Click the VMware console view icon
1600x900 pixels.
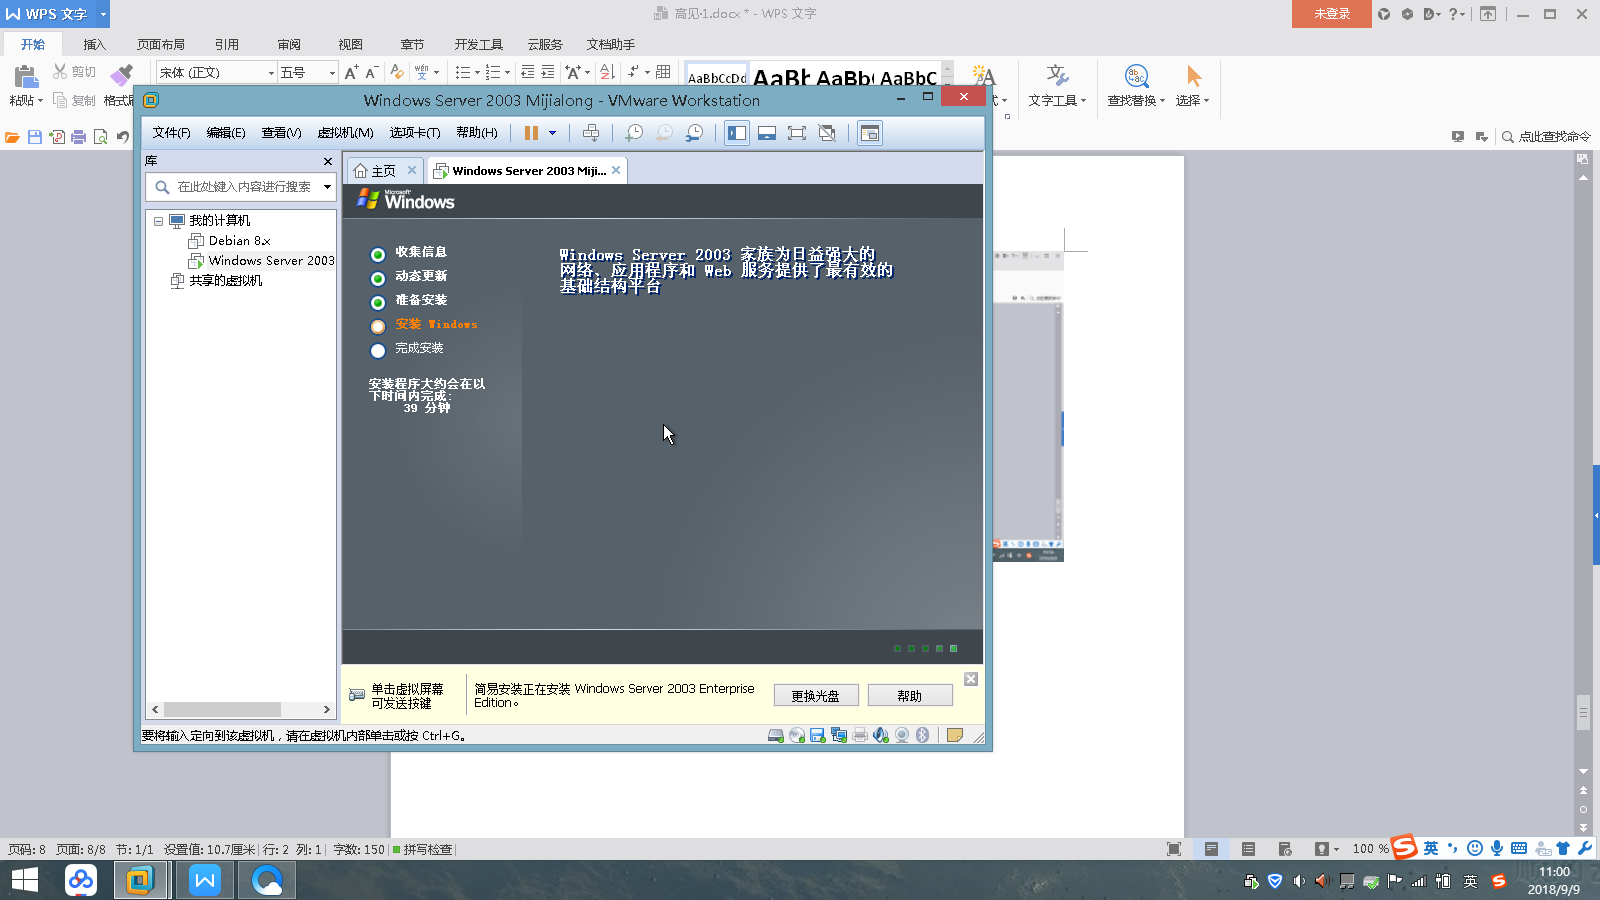pos(870,133)
